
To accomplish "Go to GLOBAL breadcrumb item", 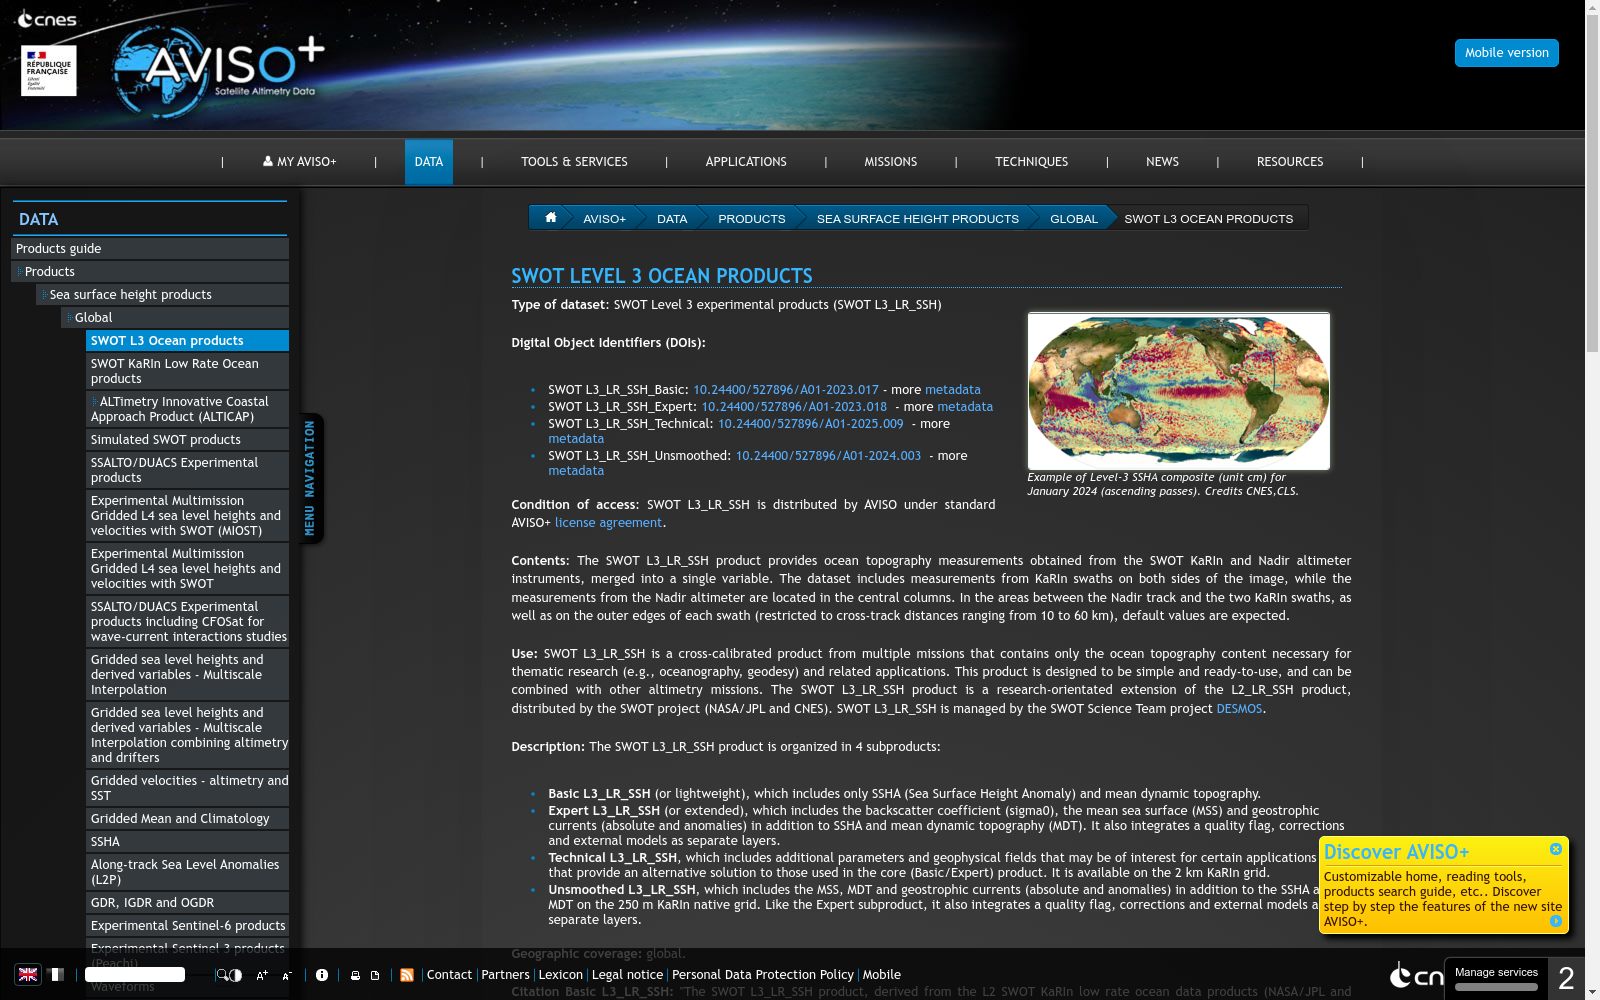I will (x=1074, y=219).
